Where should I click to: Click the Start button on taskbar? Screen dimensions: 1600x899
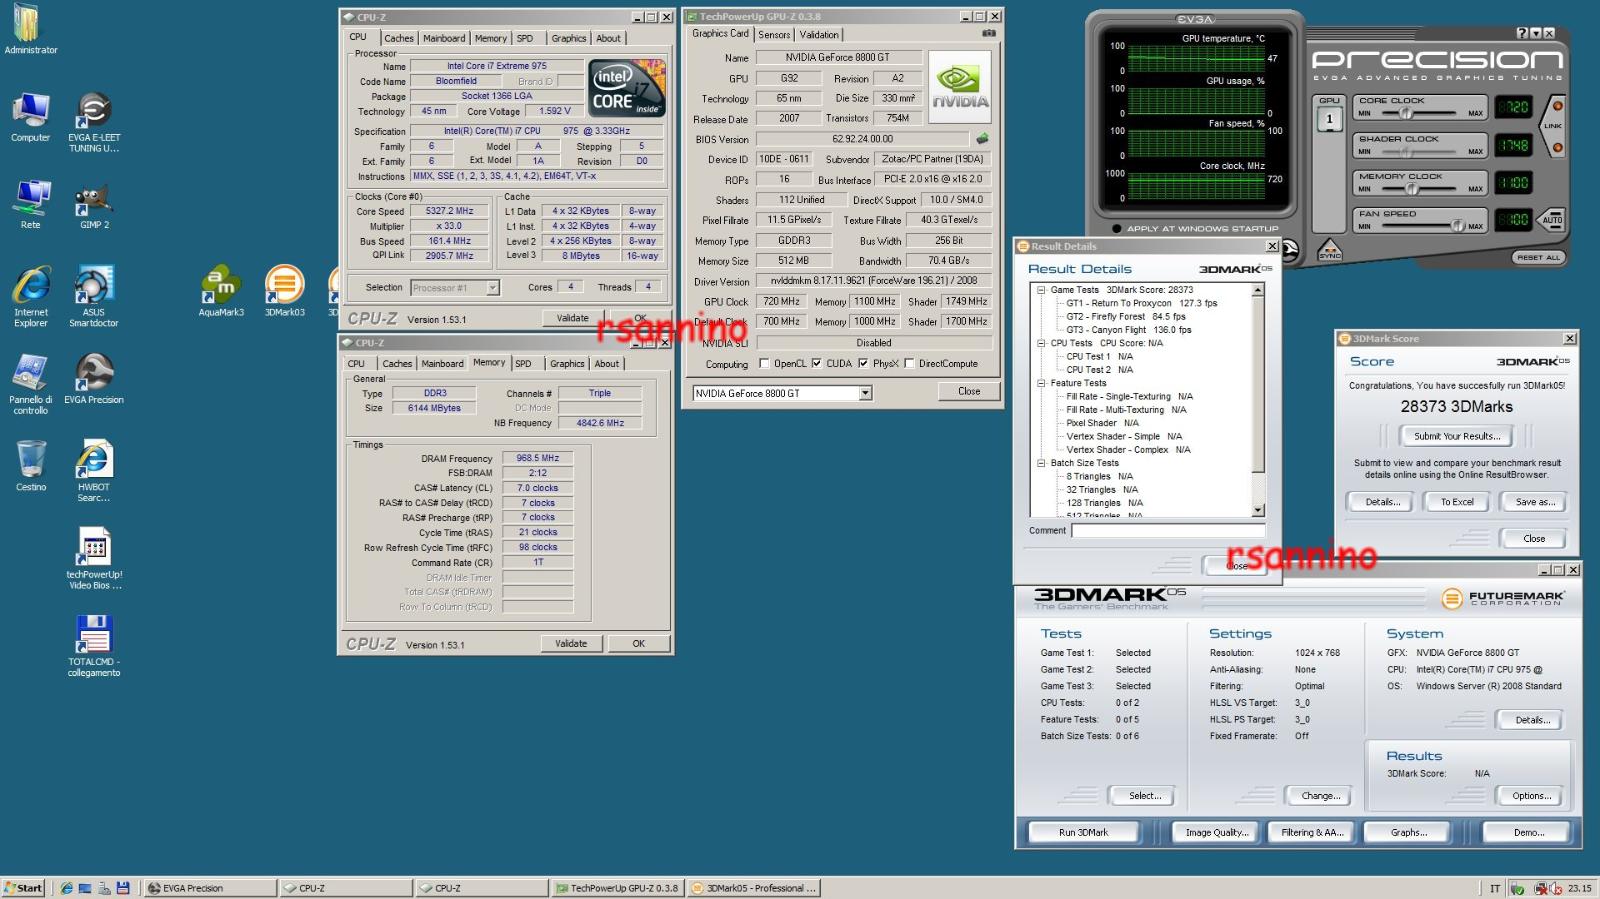(x=24, y=888)
